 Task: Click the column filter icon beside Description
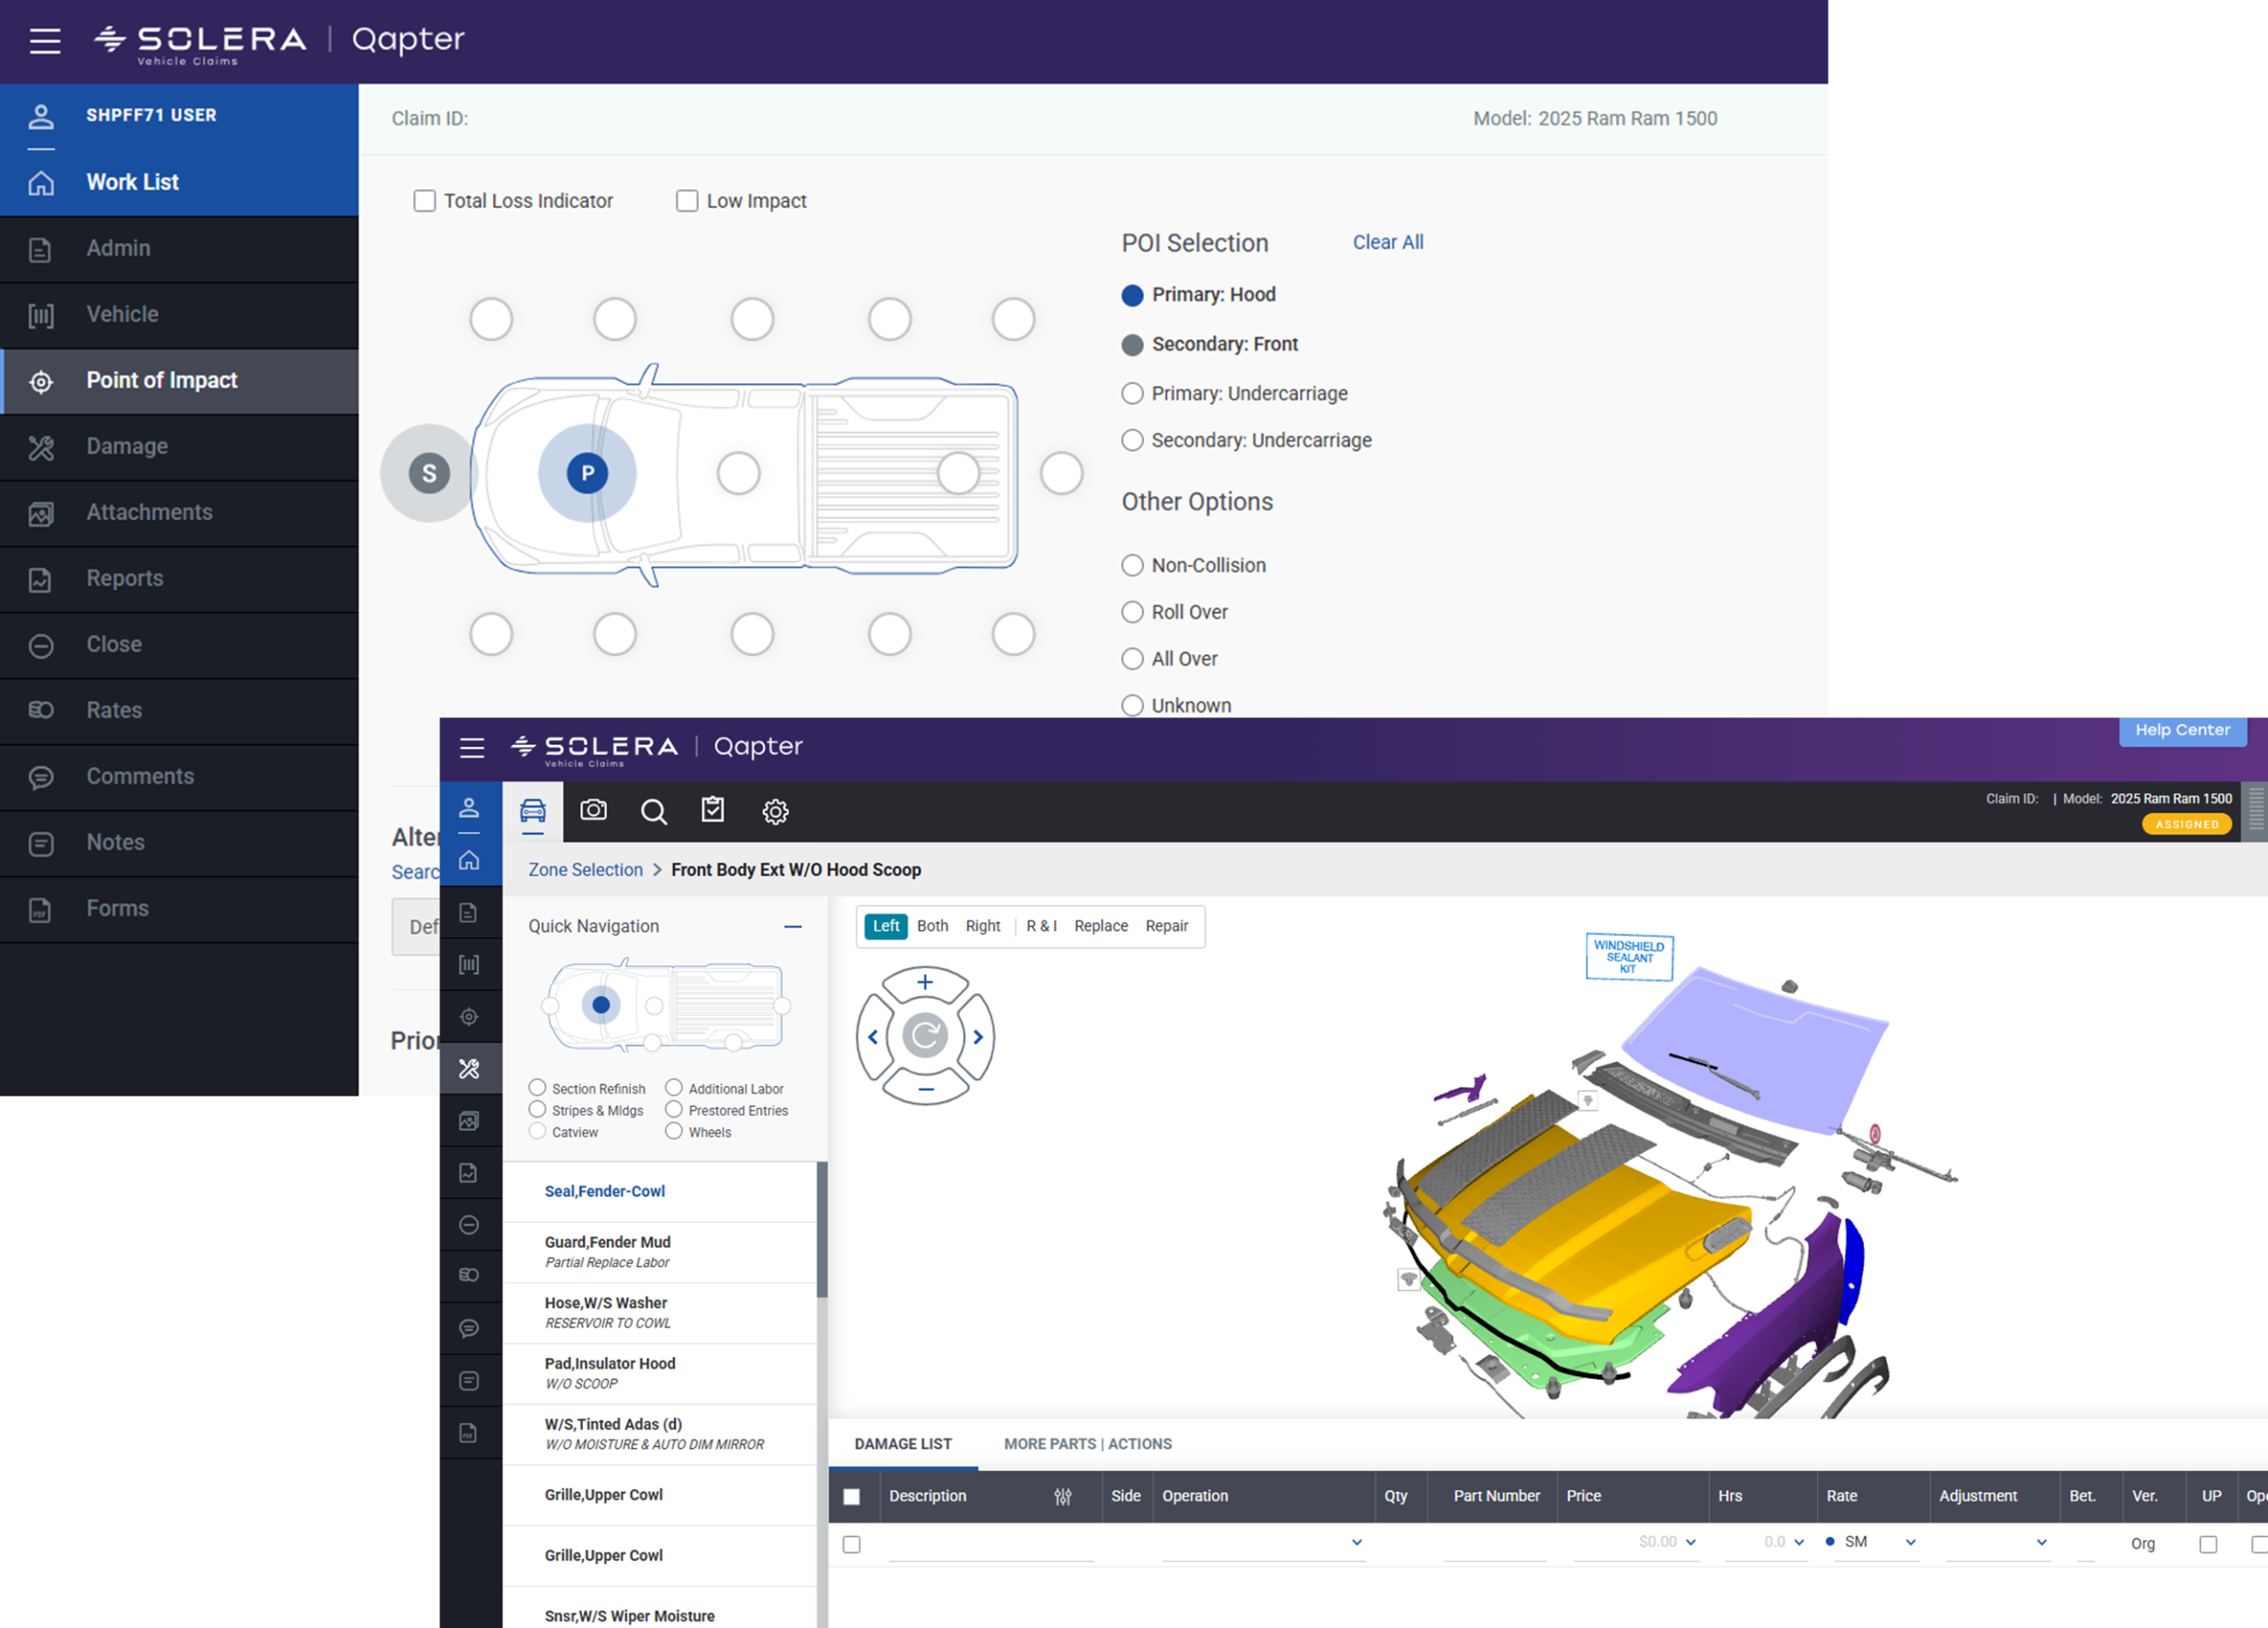[1063, 1496]
